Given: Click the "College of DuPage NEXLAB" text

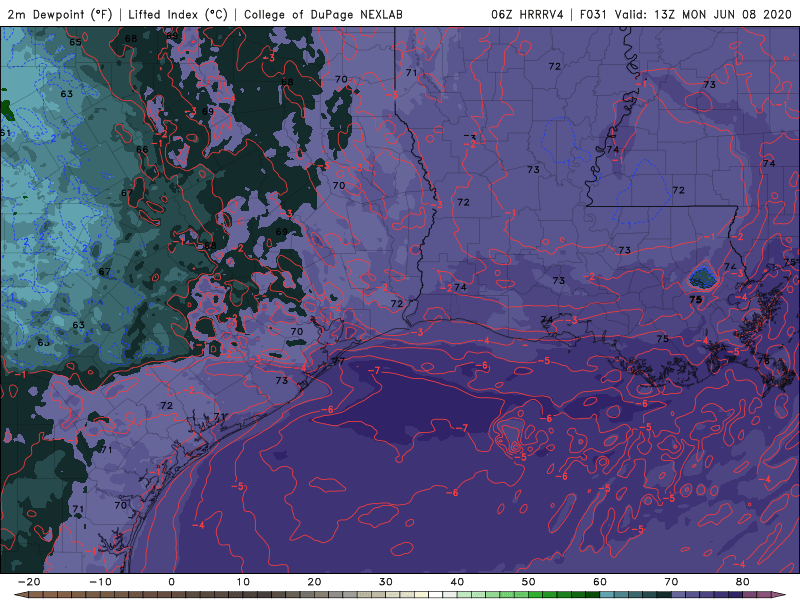Looking at the screenshot, I should (x=323, y=14).
